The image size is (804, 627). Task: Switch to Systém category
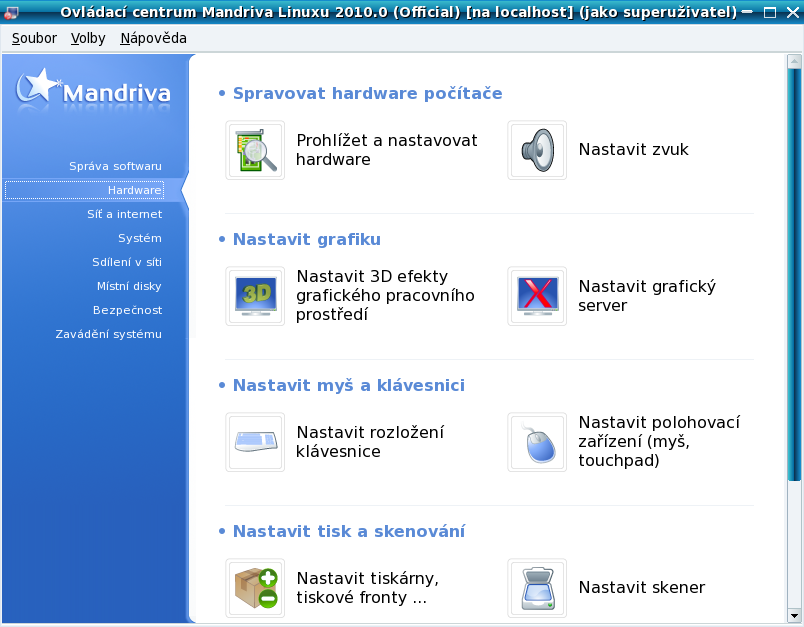(139, 238)
